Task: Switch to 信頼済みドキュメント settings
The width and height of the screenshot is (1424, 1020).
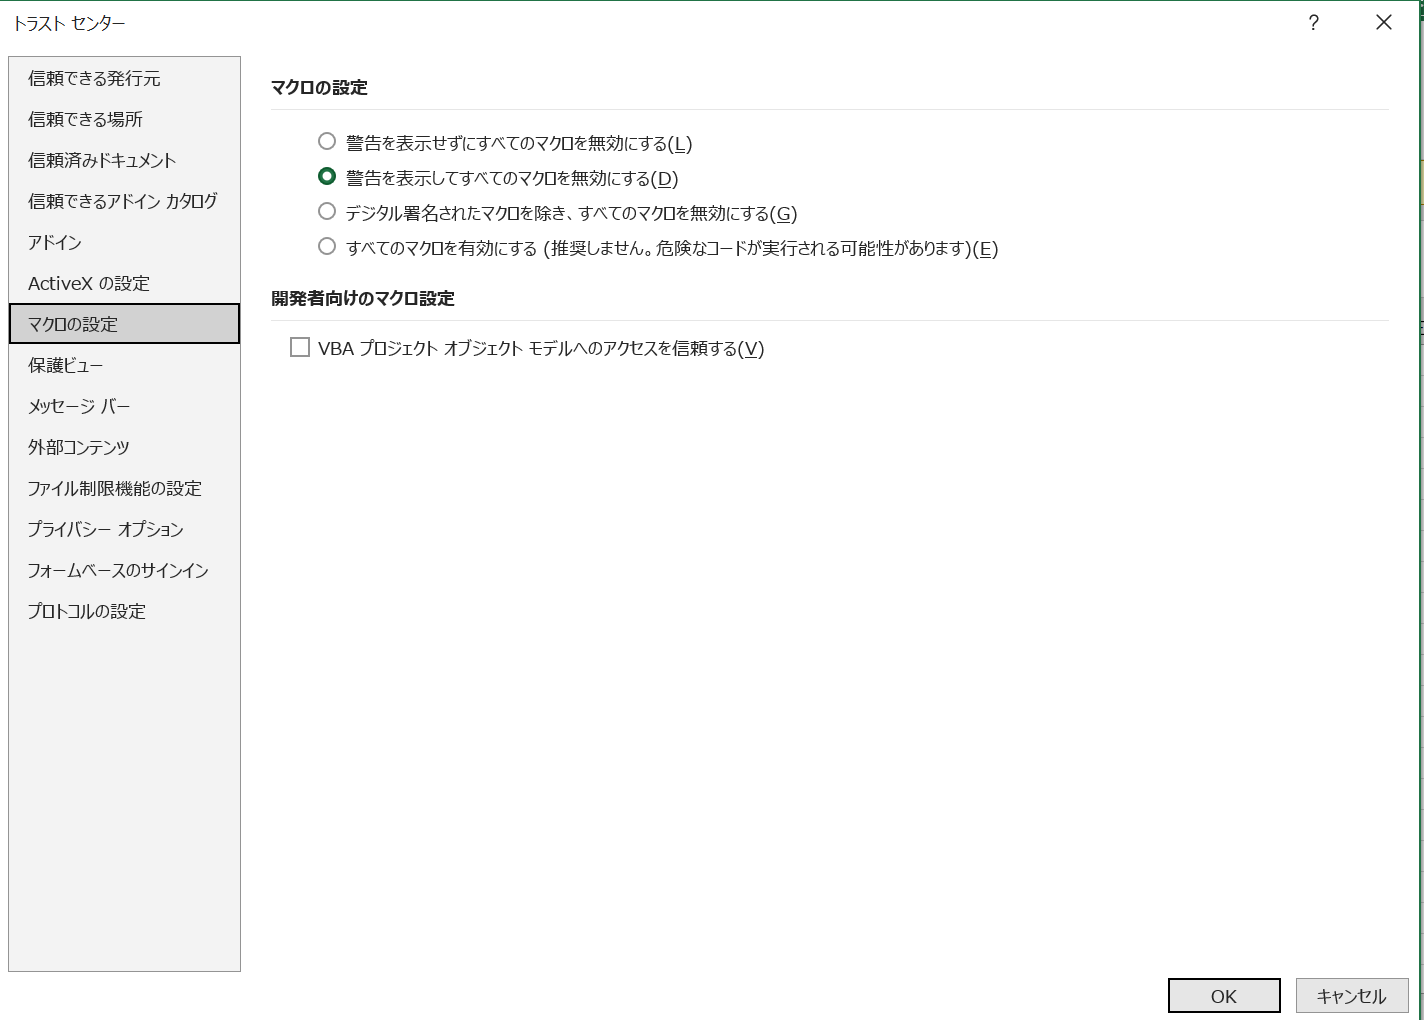Action: click(102, 160)
